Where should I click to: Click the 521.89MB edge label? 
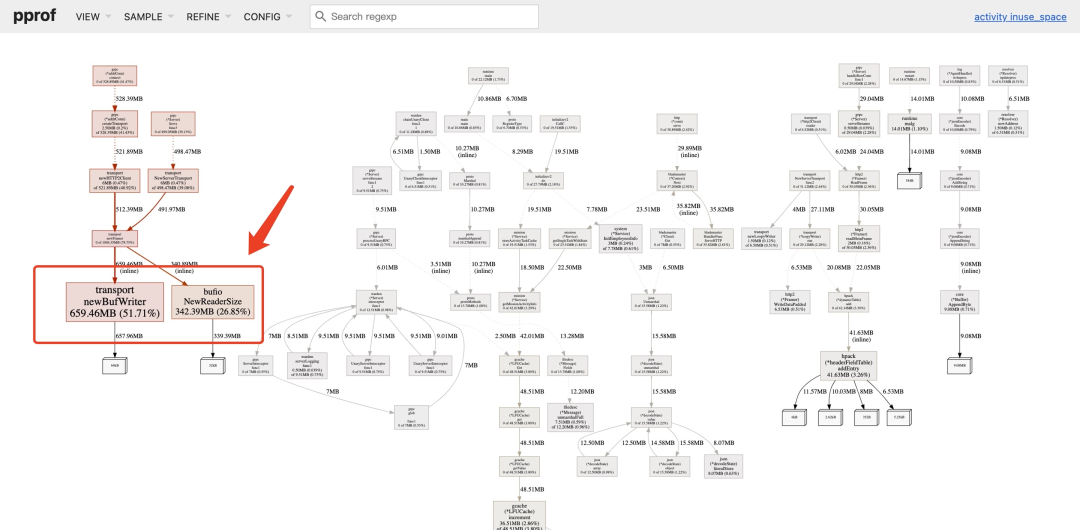point(129,152)
